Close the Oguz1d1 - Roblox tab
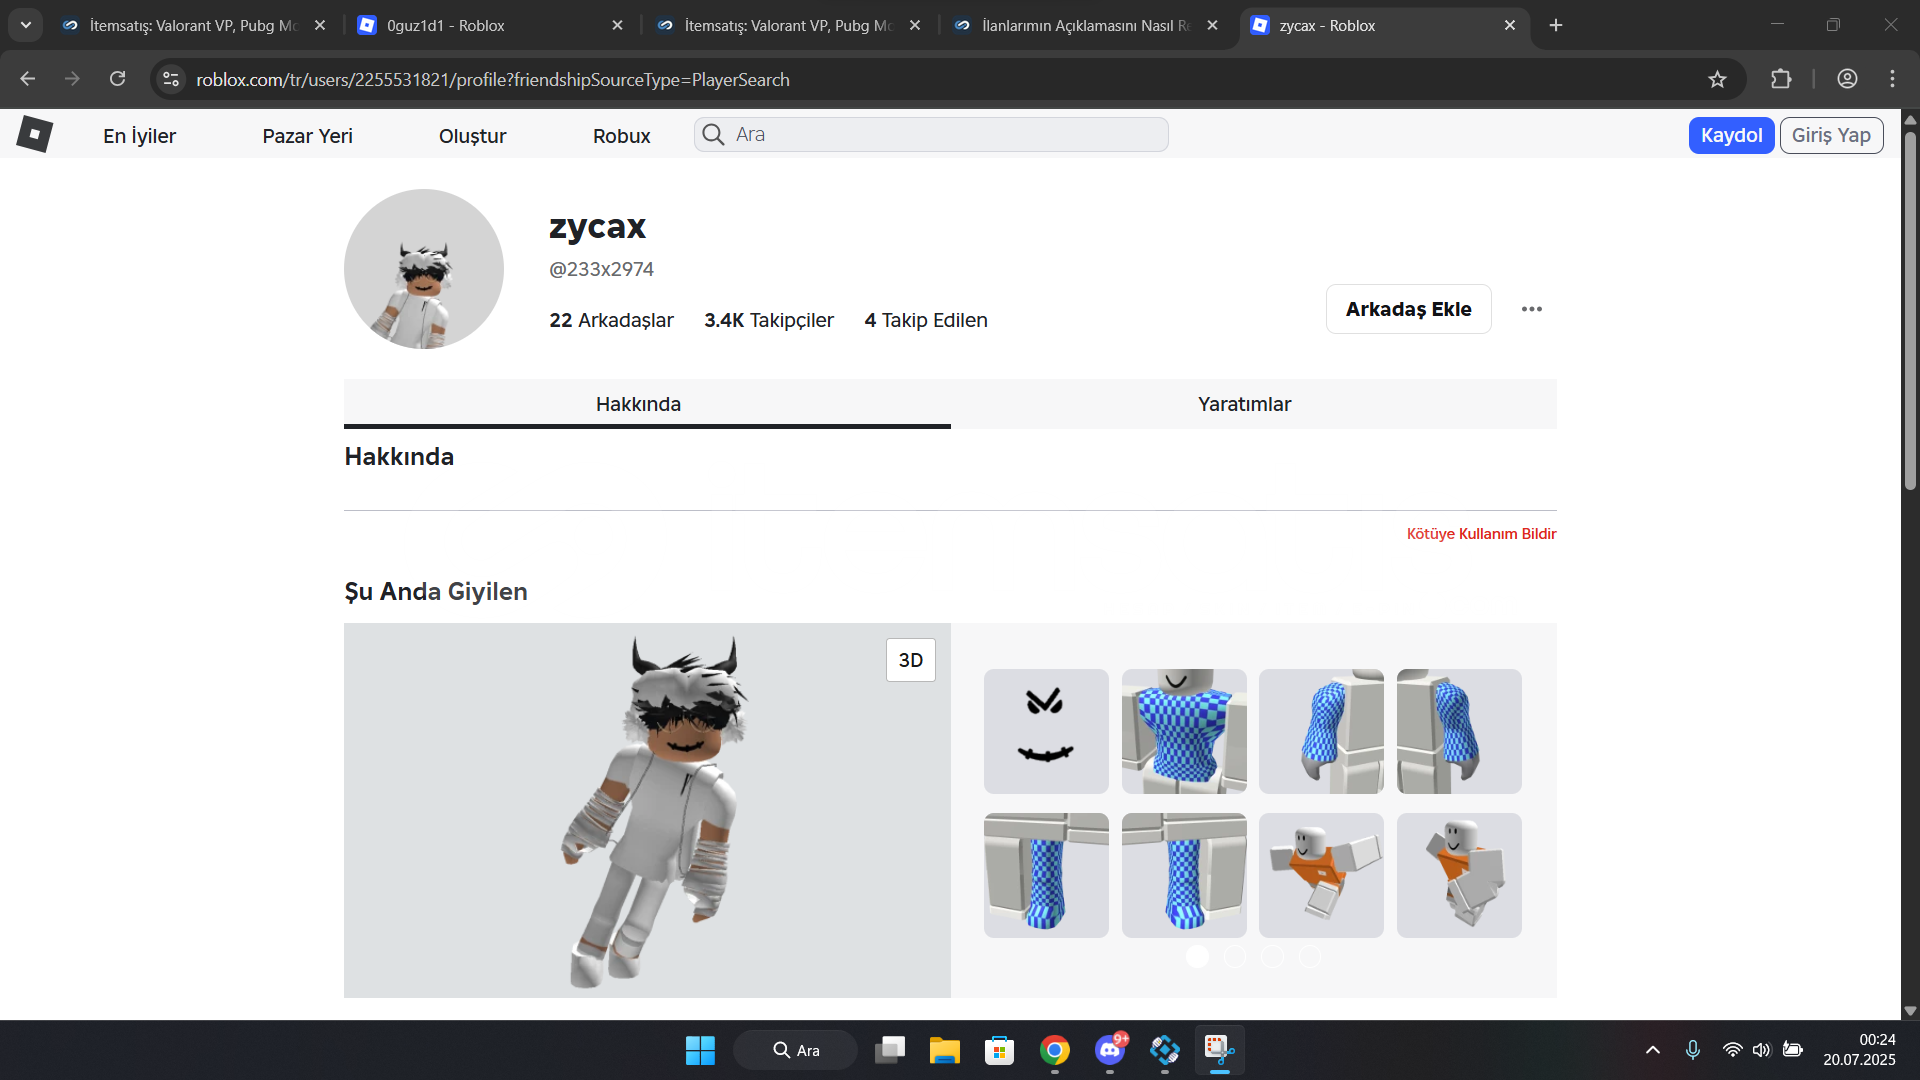 tap(617, 25)
